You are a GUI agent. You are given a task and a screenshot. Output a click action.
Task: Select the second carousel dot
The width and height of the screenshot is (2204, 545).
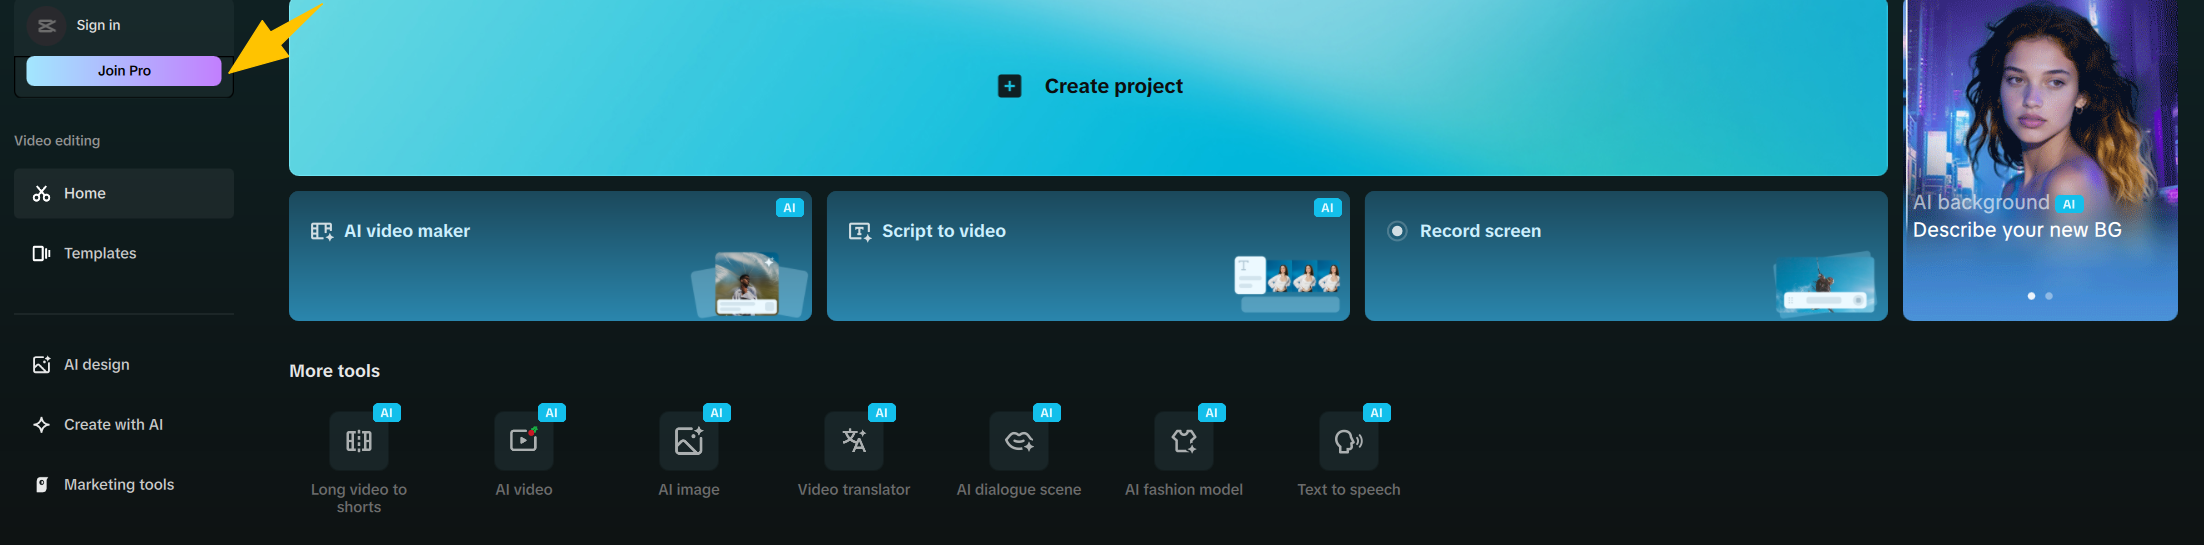click(x=2049, y=296)
